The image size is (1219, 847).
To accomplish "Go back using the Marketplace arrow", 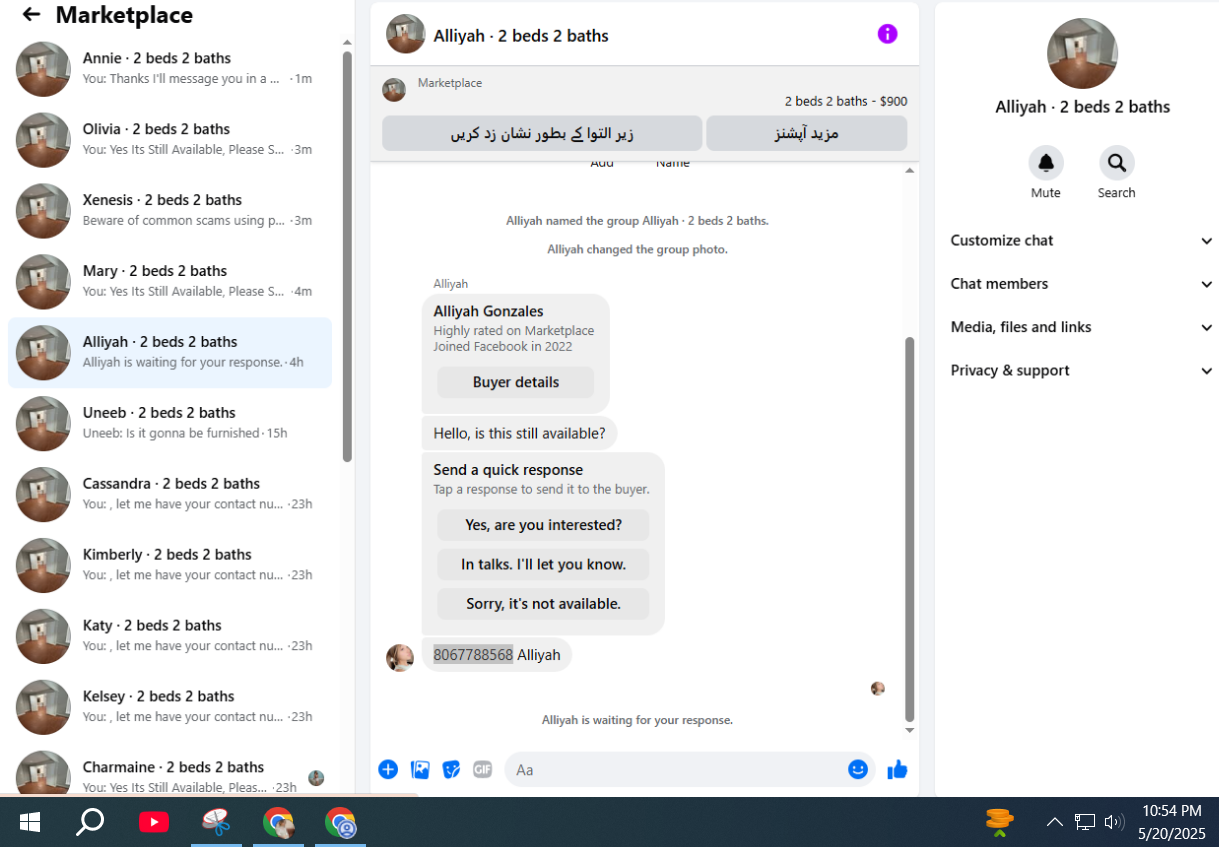I will tap(31, 15).
